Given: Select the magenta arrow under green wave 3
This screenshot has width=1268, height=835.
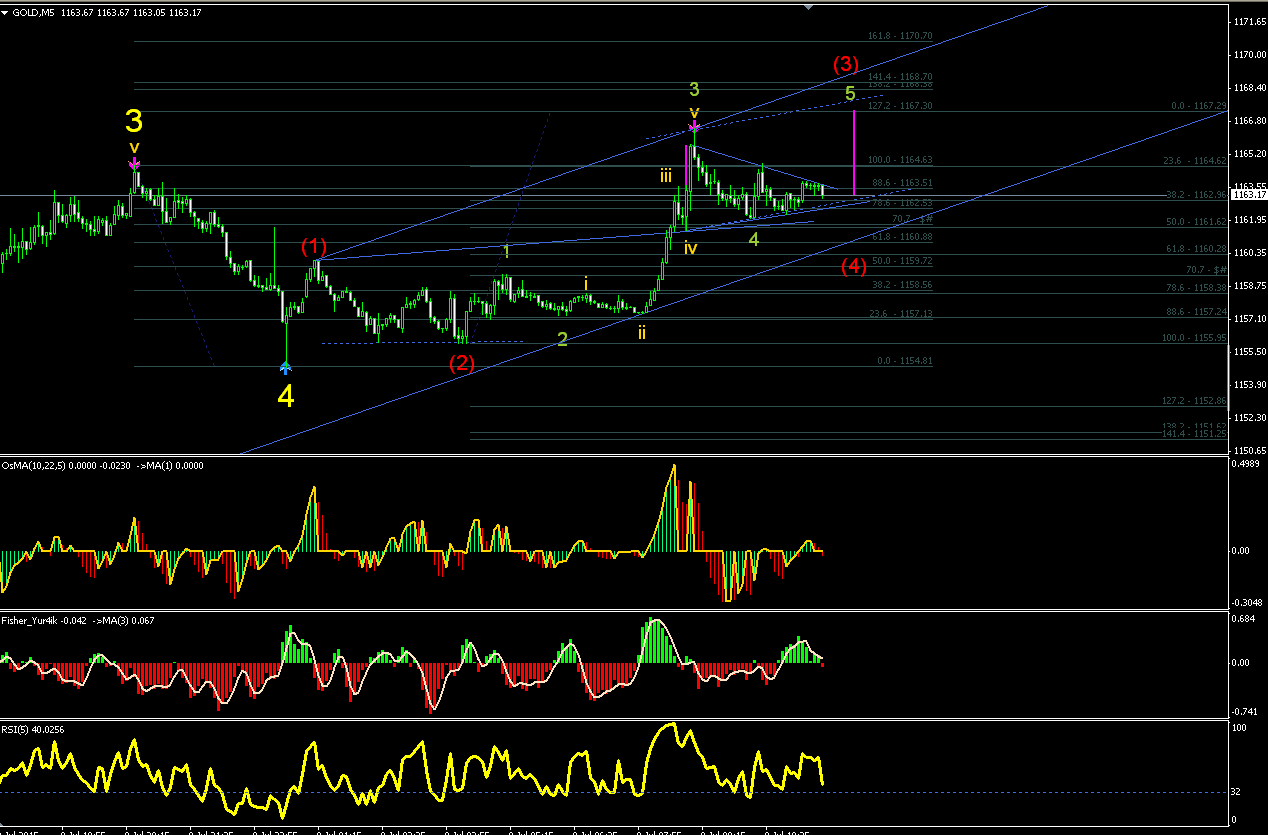Looking at the screenshot, I should [694, 127].
